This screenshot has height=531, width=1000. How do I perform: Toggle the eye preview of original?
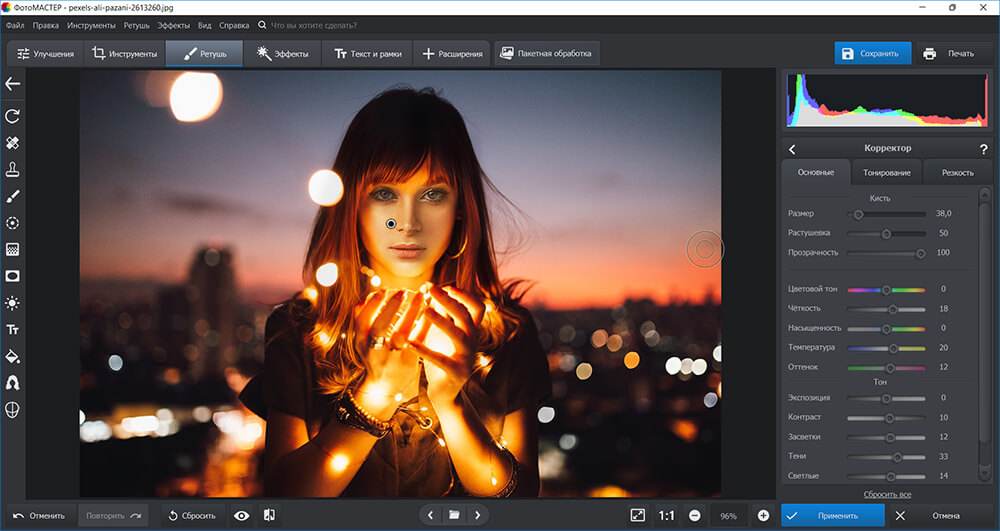pyautogui.click(x=242, y=516)
